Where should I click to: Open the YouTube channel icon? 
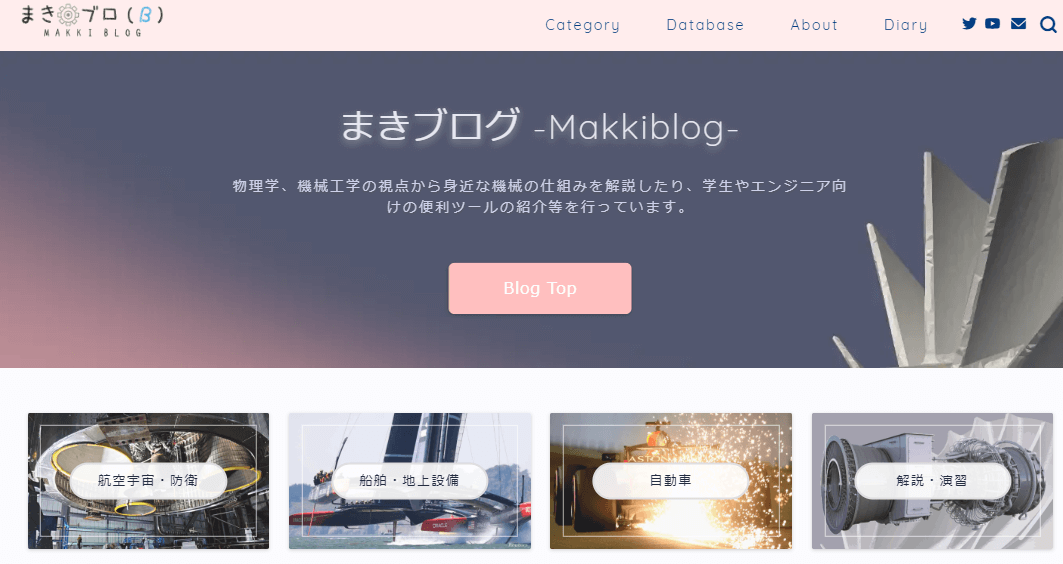(992, 24)
